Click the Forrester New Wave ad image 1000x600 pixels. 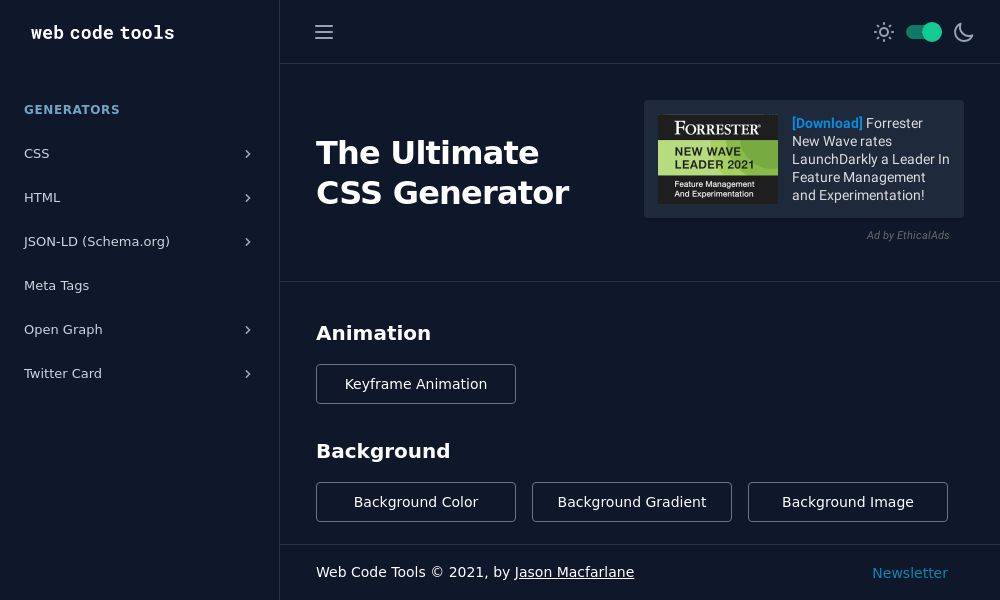pyautogui.click(x=717, y=159)
